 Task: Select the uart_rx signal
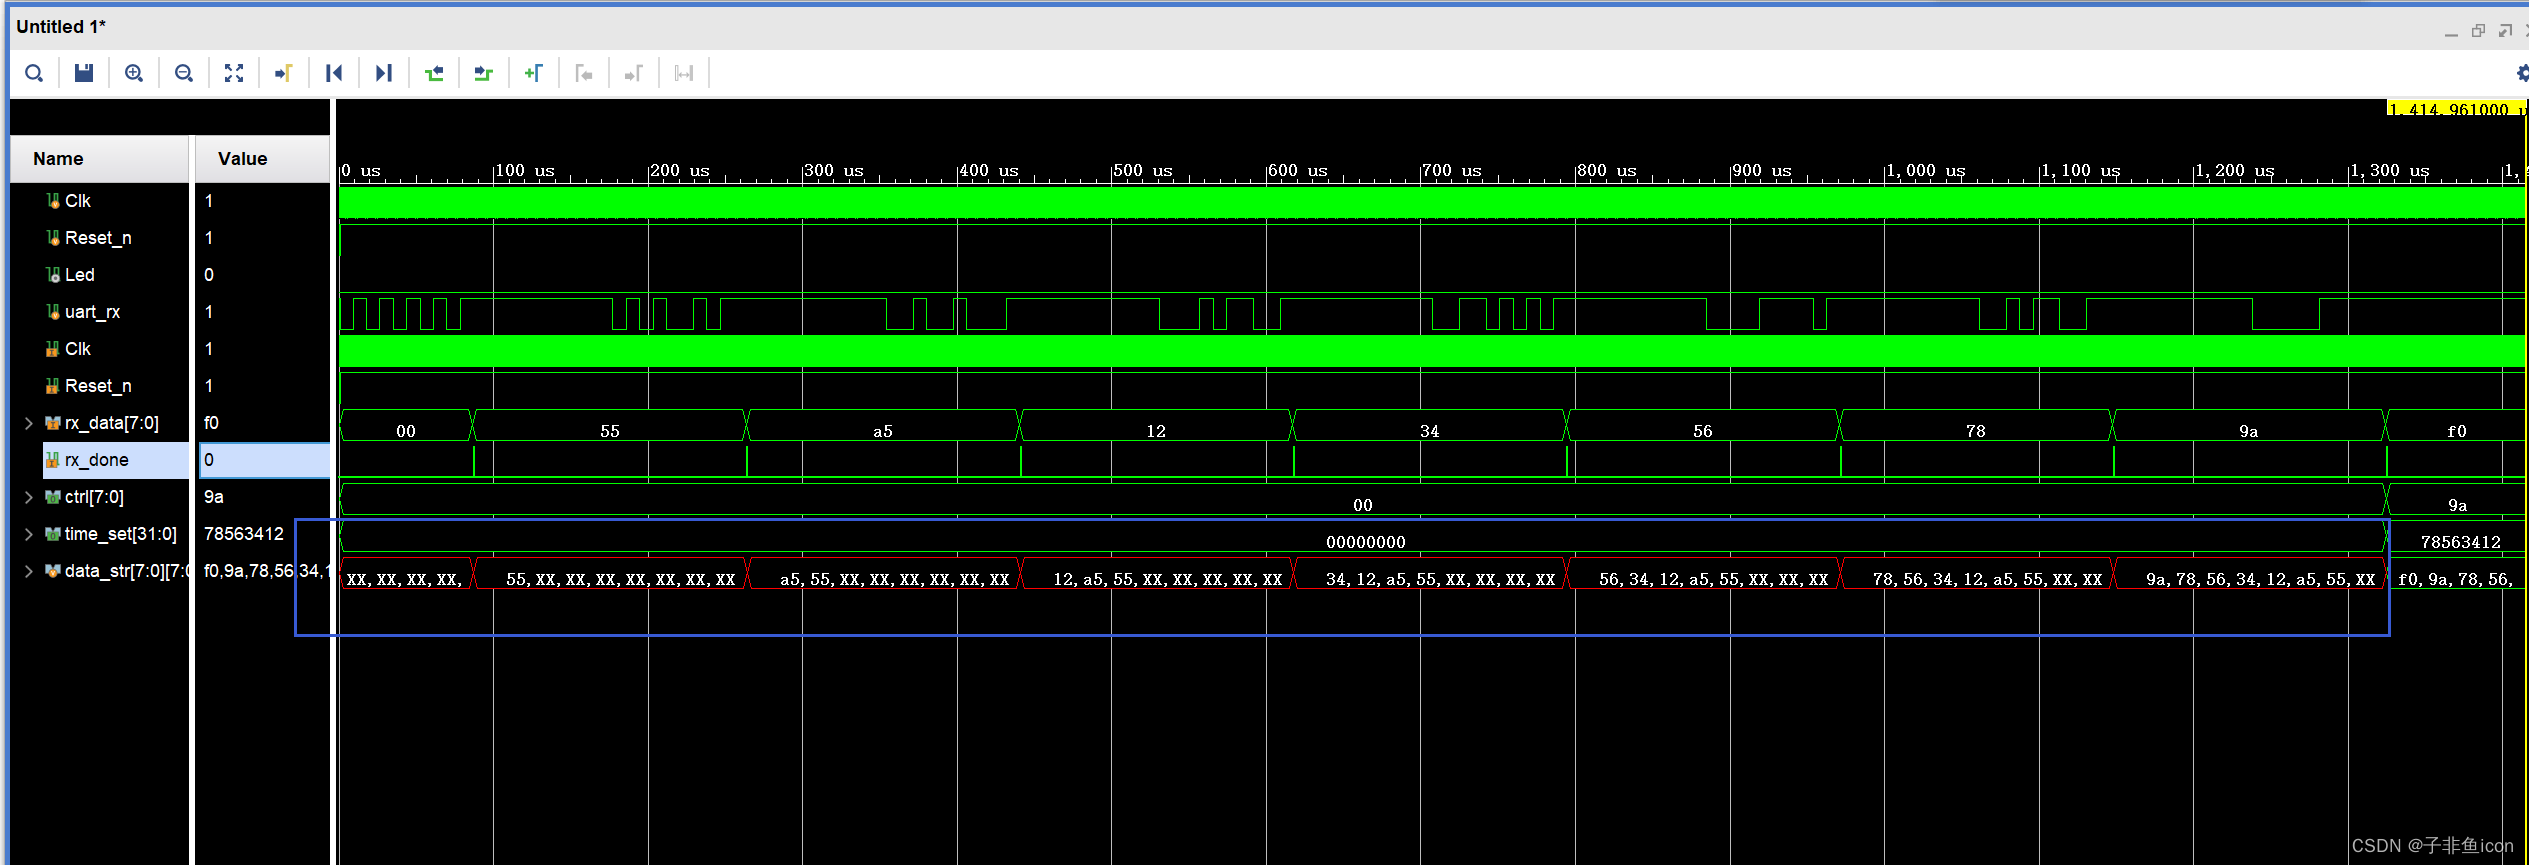[x=92, y=312]
